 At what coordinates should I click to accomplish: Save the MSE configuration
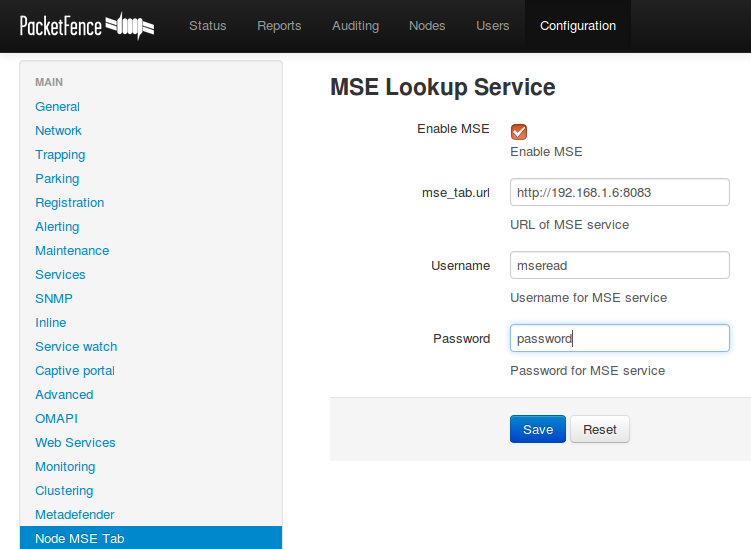point(538,429)
